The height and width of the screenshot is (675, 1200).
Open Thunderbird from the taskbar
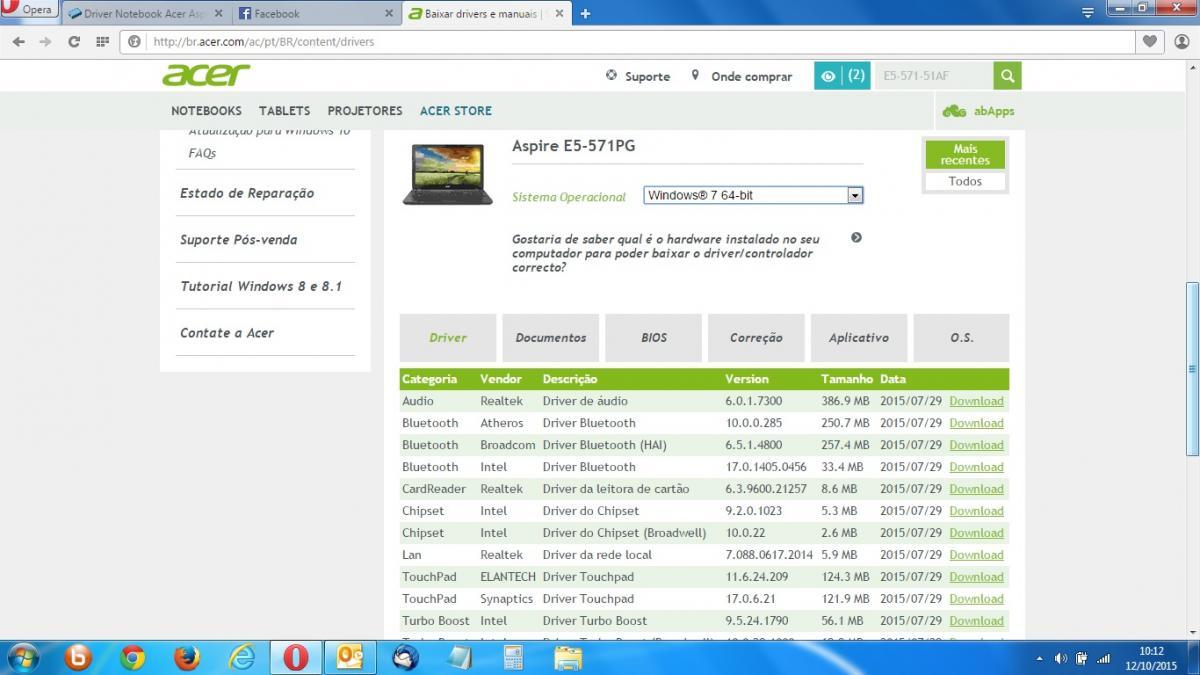pos(405,657)
